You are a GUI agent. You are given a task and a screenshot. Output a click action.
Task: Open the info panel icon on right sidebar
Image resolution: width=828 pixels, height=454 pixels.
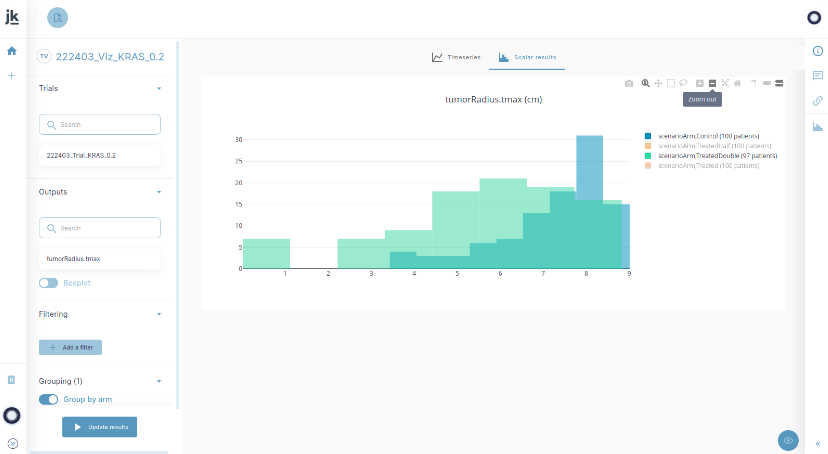(x=817, y=51)
